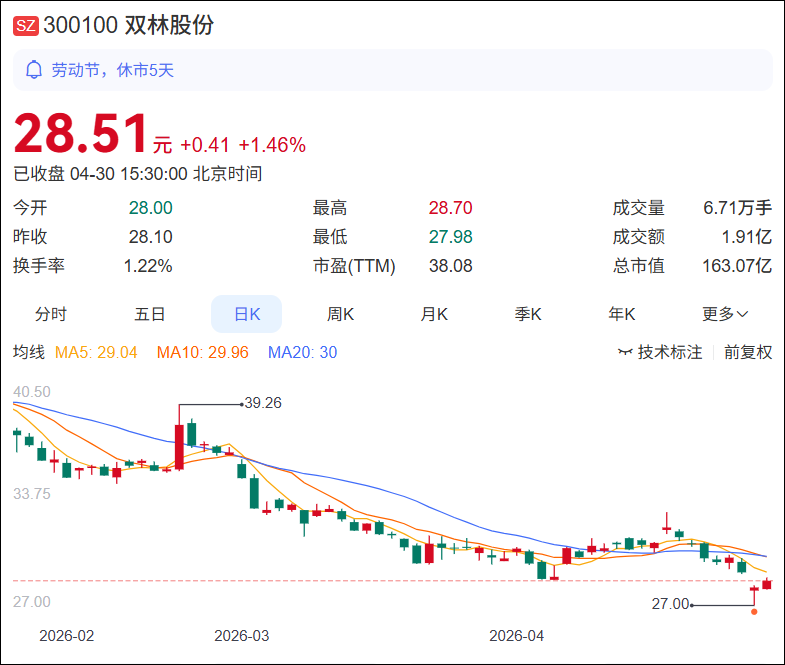Select the 周K chart tab
Screen dimensions: 785x665
point(340,314)
